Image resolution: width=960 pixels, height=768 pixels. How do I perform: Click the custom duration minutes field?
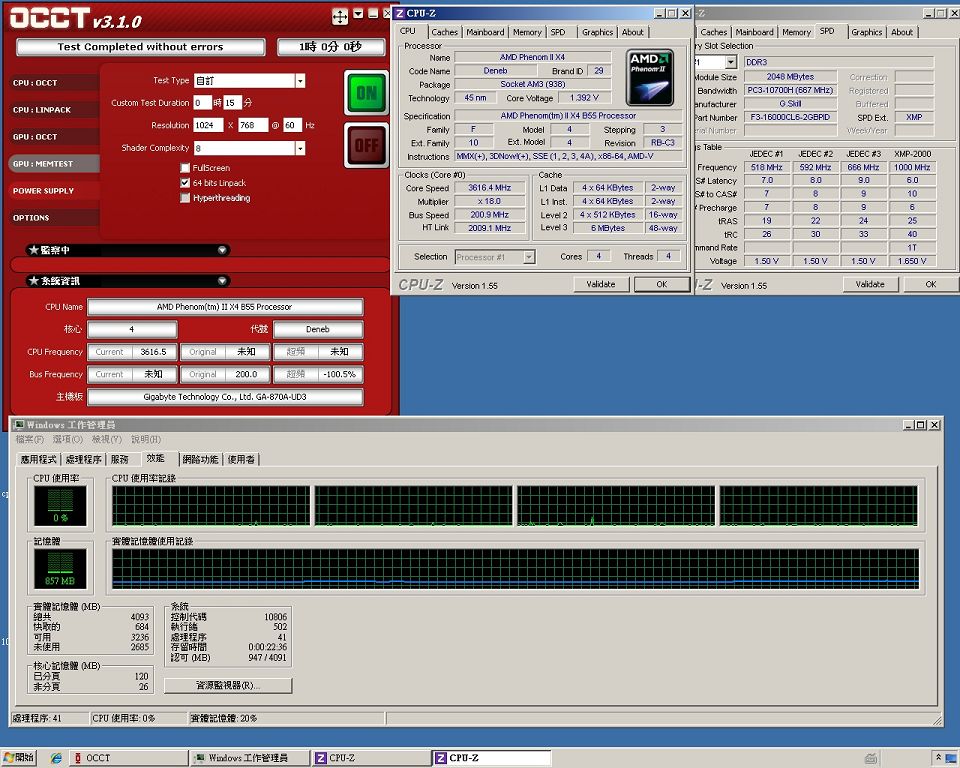pos(232,103)
